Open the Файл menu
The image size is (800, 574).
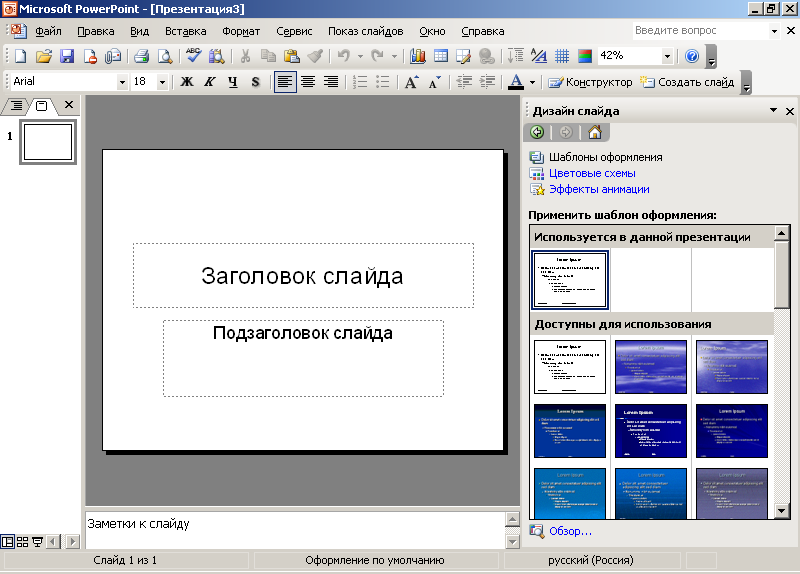[x=48, y=31]
